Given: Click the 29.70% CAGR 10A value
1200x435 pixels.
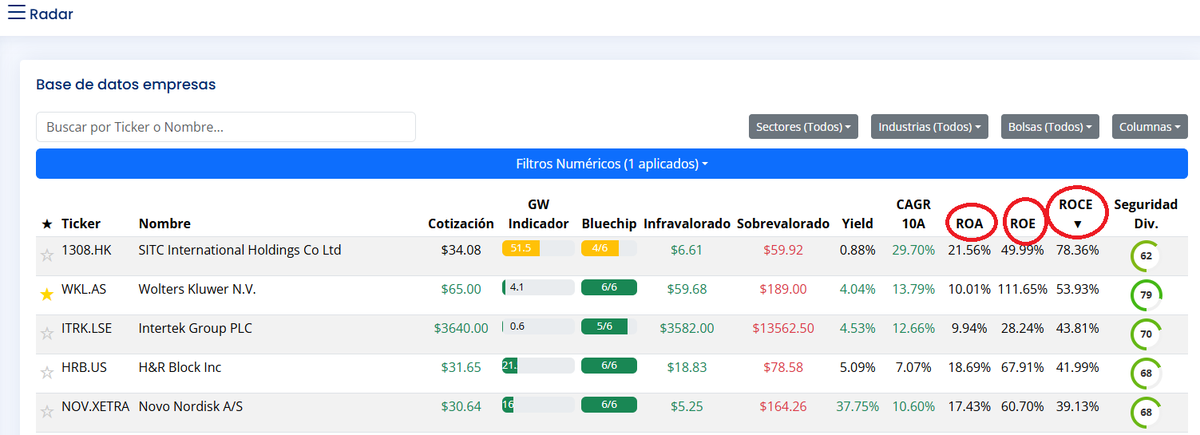Looking at the screenshot, I should [914, 249].
